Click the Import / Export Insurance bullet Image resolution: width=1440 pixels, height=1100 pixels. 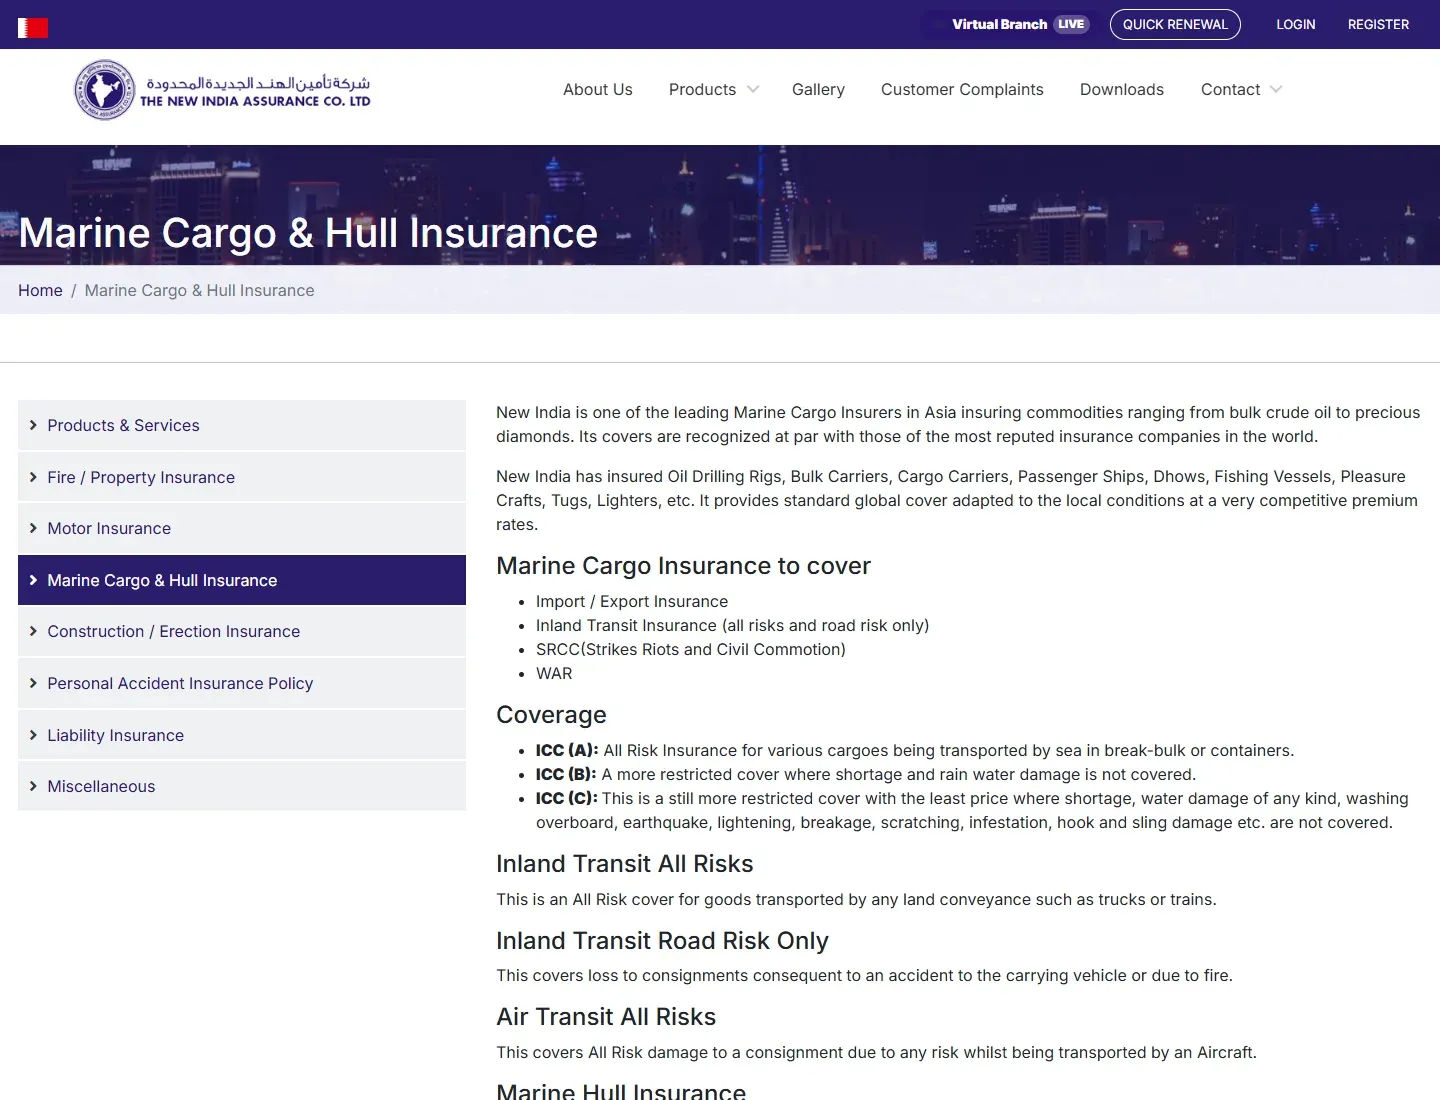(632, 601)
